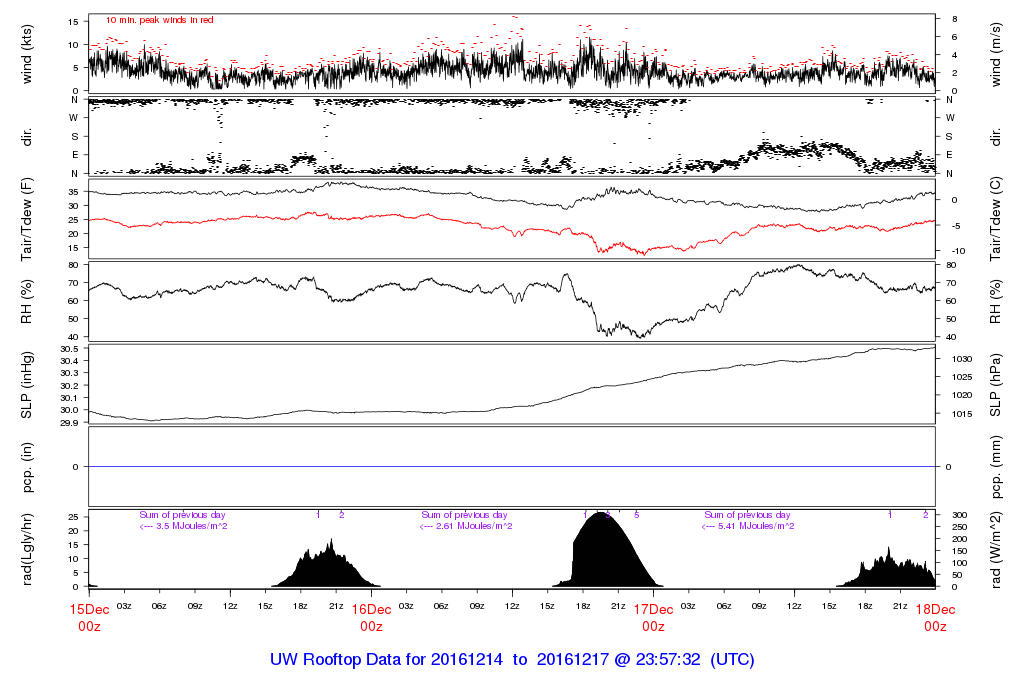
Task: Select the 'Tair/Tdew (C)' axis label
Action: pyautogui.click(x=997, y=217)
